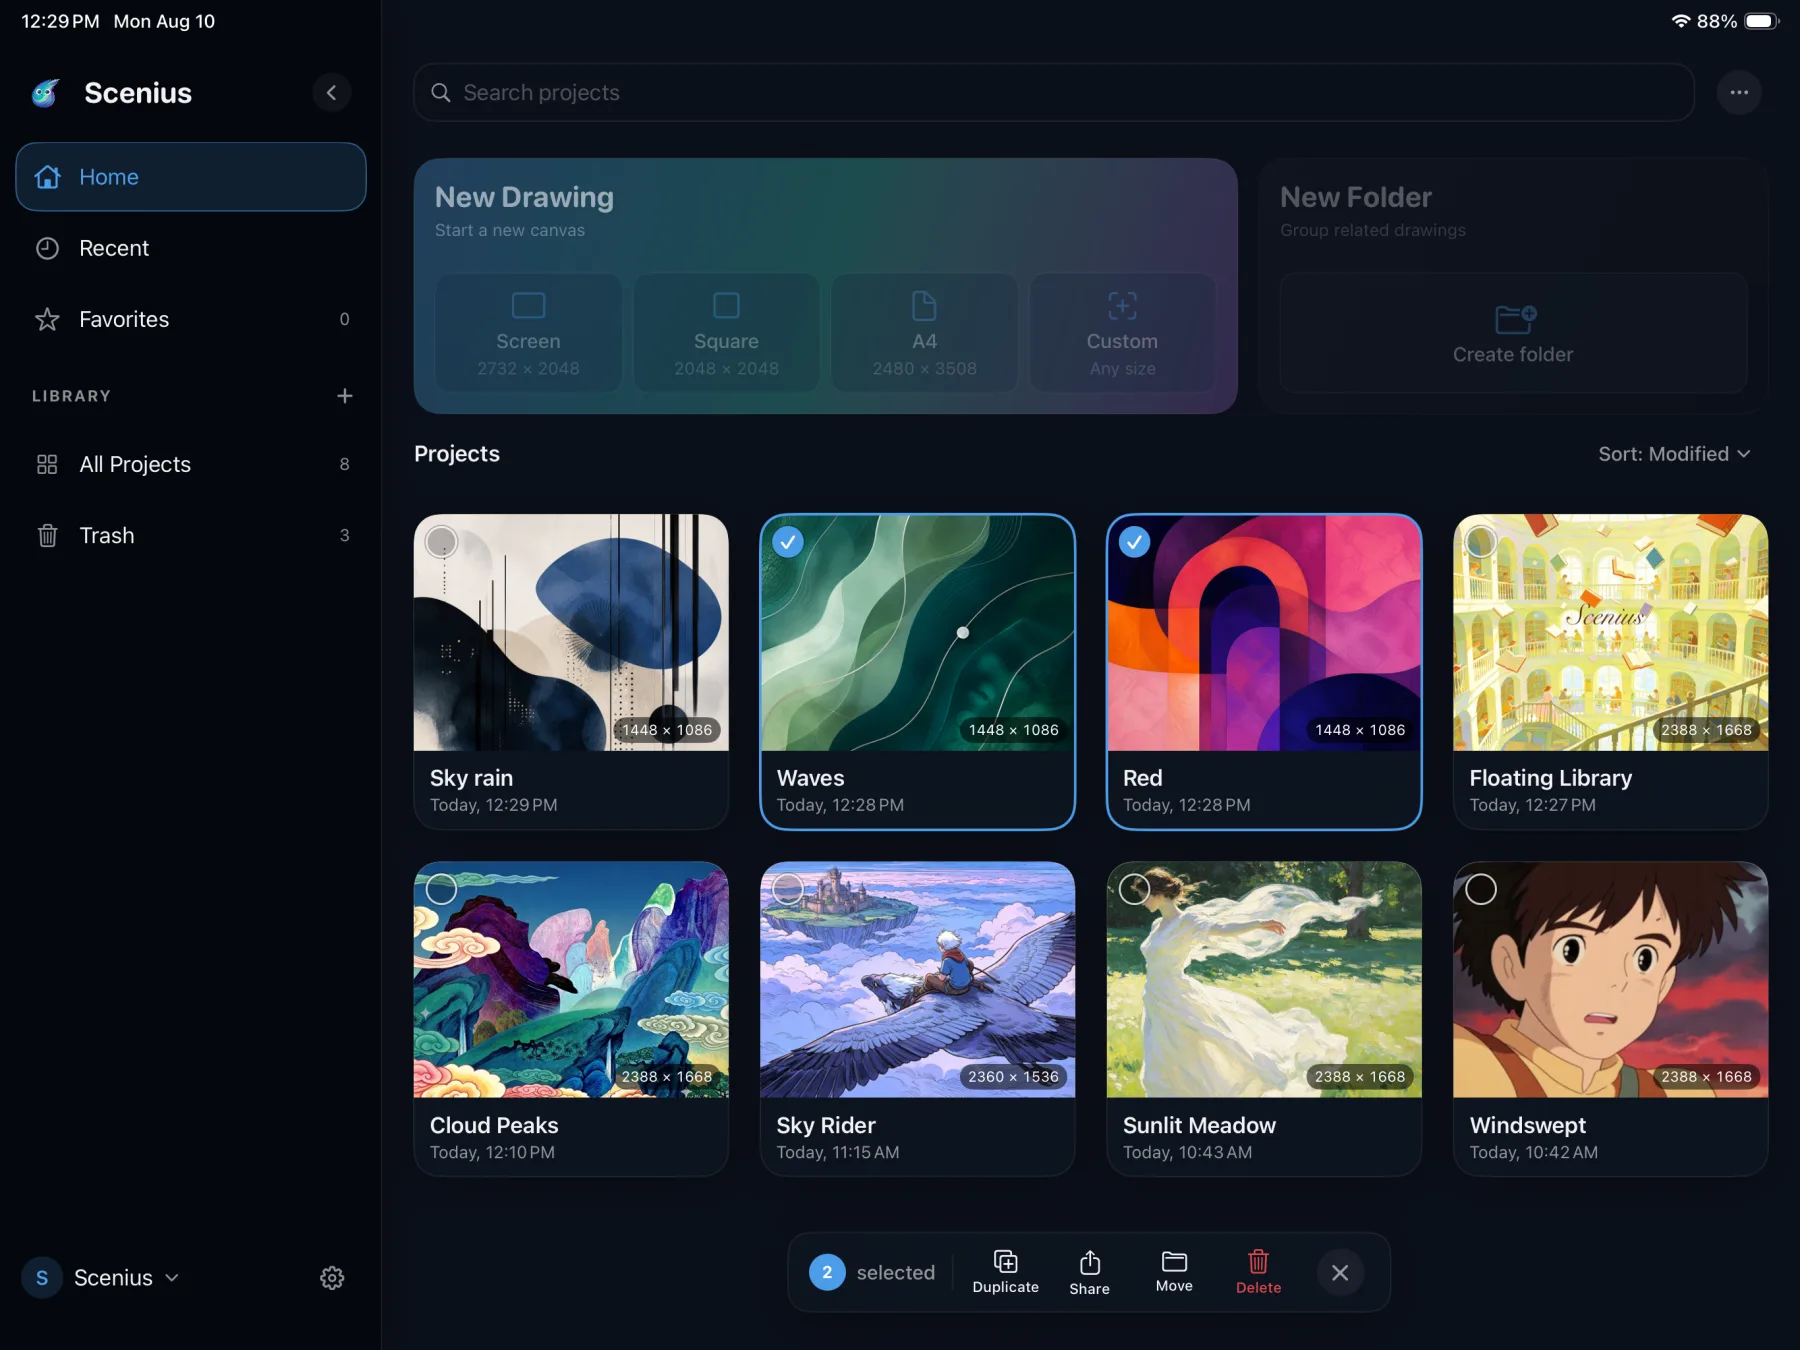
Task: Select the Sunlit Meadow project checkbox
Action: [x=1134, y=889]
